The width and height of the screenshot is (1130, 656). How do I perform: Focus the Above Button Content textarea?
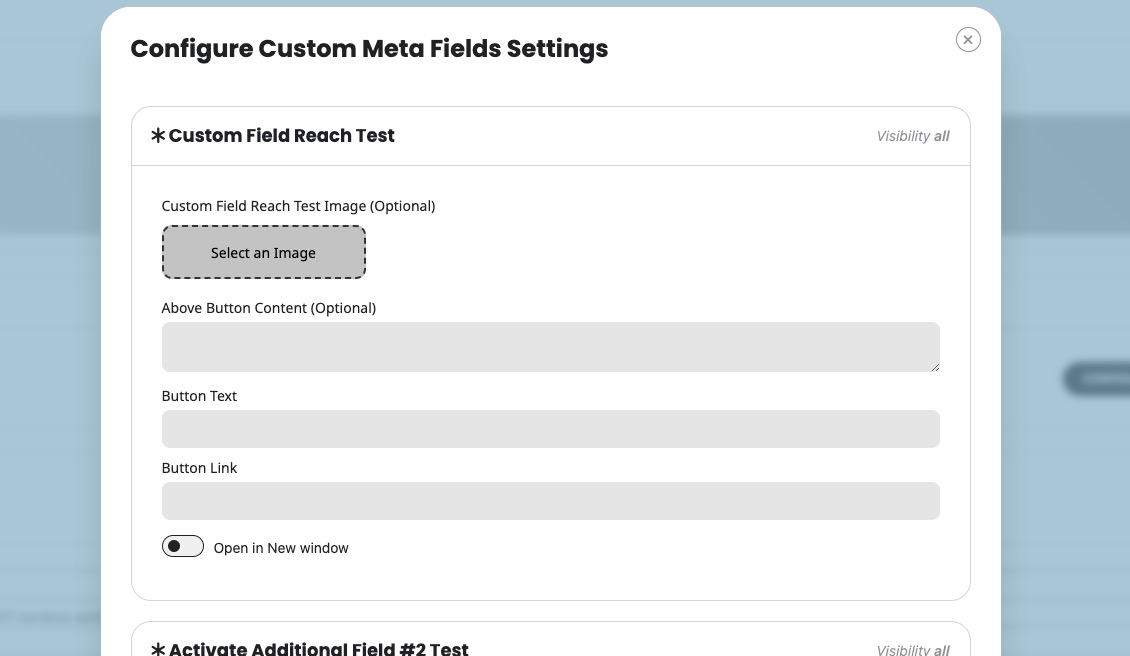tap(551, 347)
